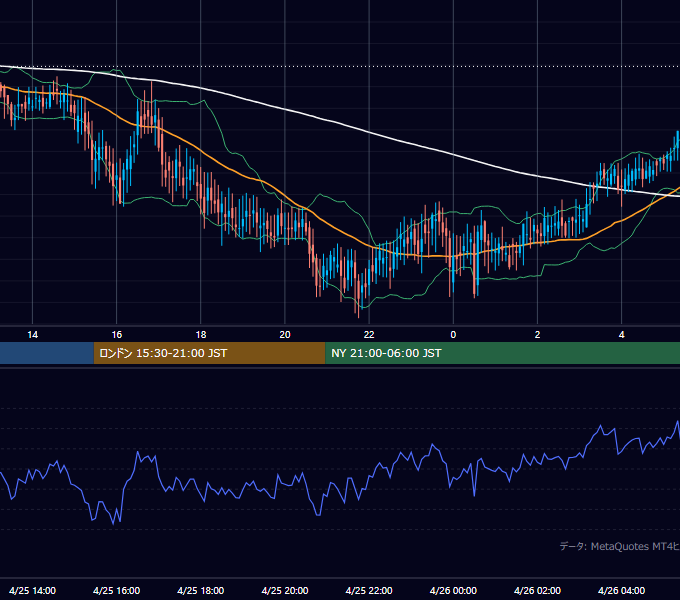The height and width of the screenshot is (600, 680).
Task: Click hour label 22 on price chart axis
Action: pyautogui.click(x=369, y=335)
